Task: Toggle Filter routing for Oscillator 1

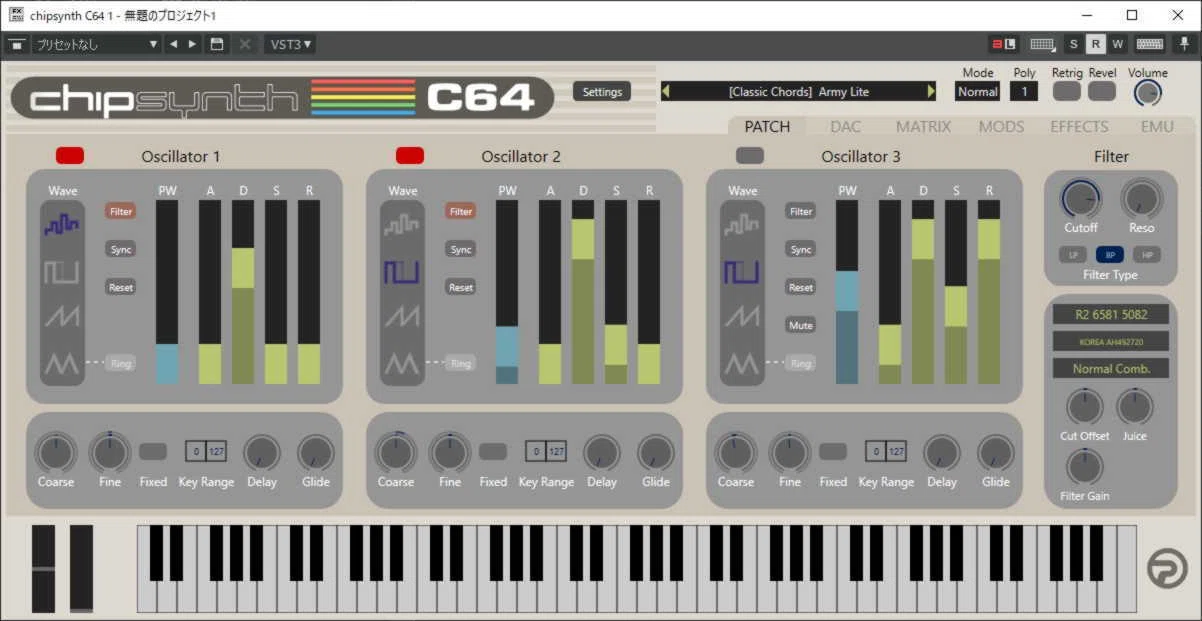Action: (x=121, y=211)
